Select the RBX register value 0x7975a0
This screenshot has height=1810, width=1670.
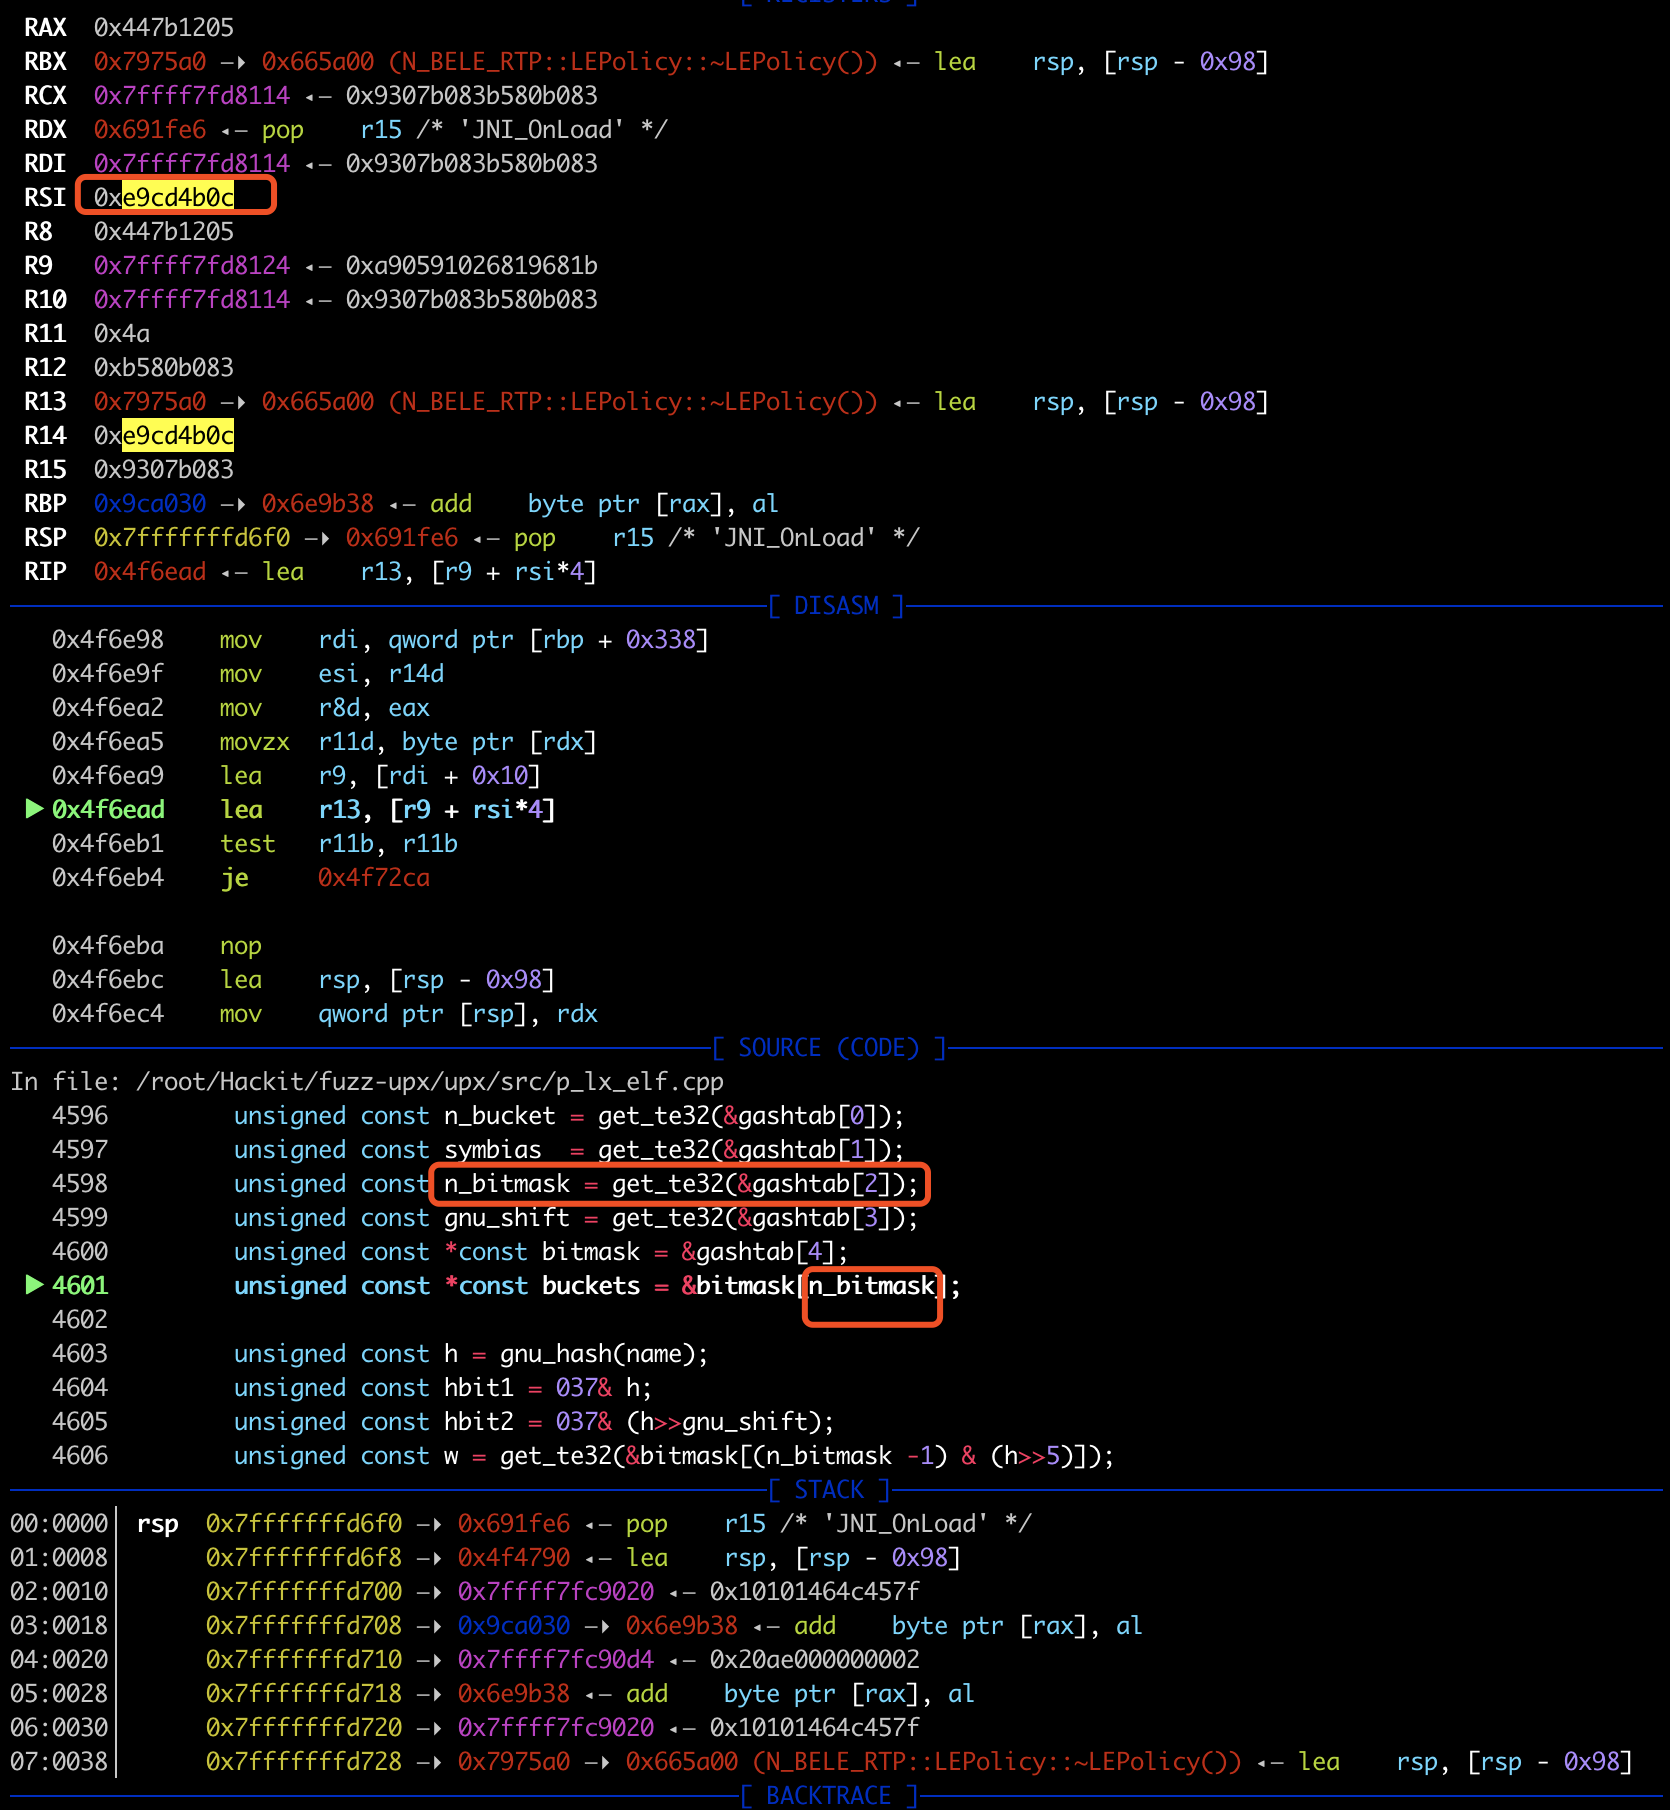(x=150, y=62)
